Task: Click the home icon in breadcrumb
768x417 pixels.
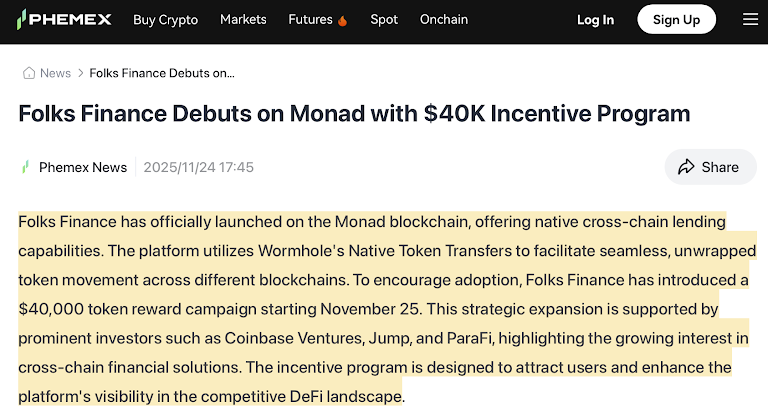Action: click(x=29, y=73)
